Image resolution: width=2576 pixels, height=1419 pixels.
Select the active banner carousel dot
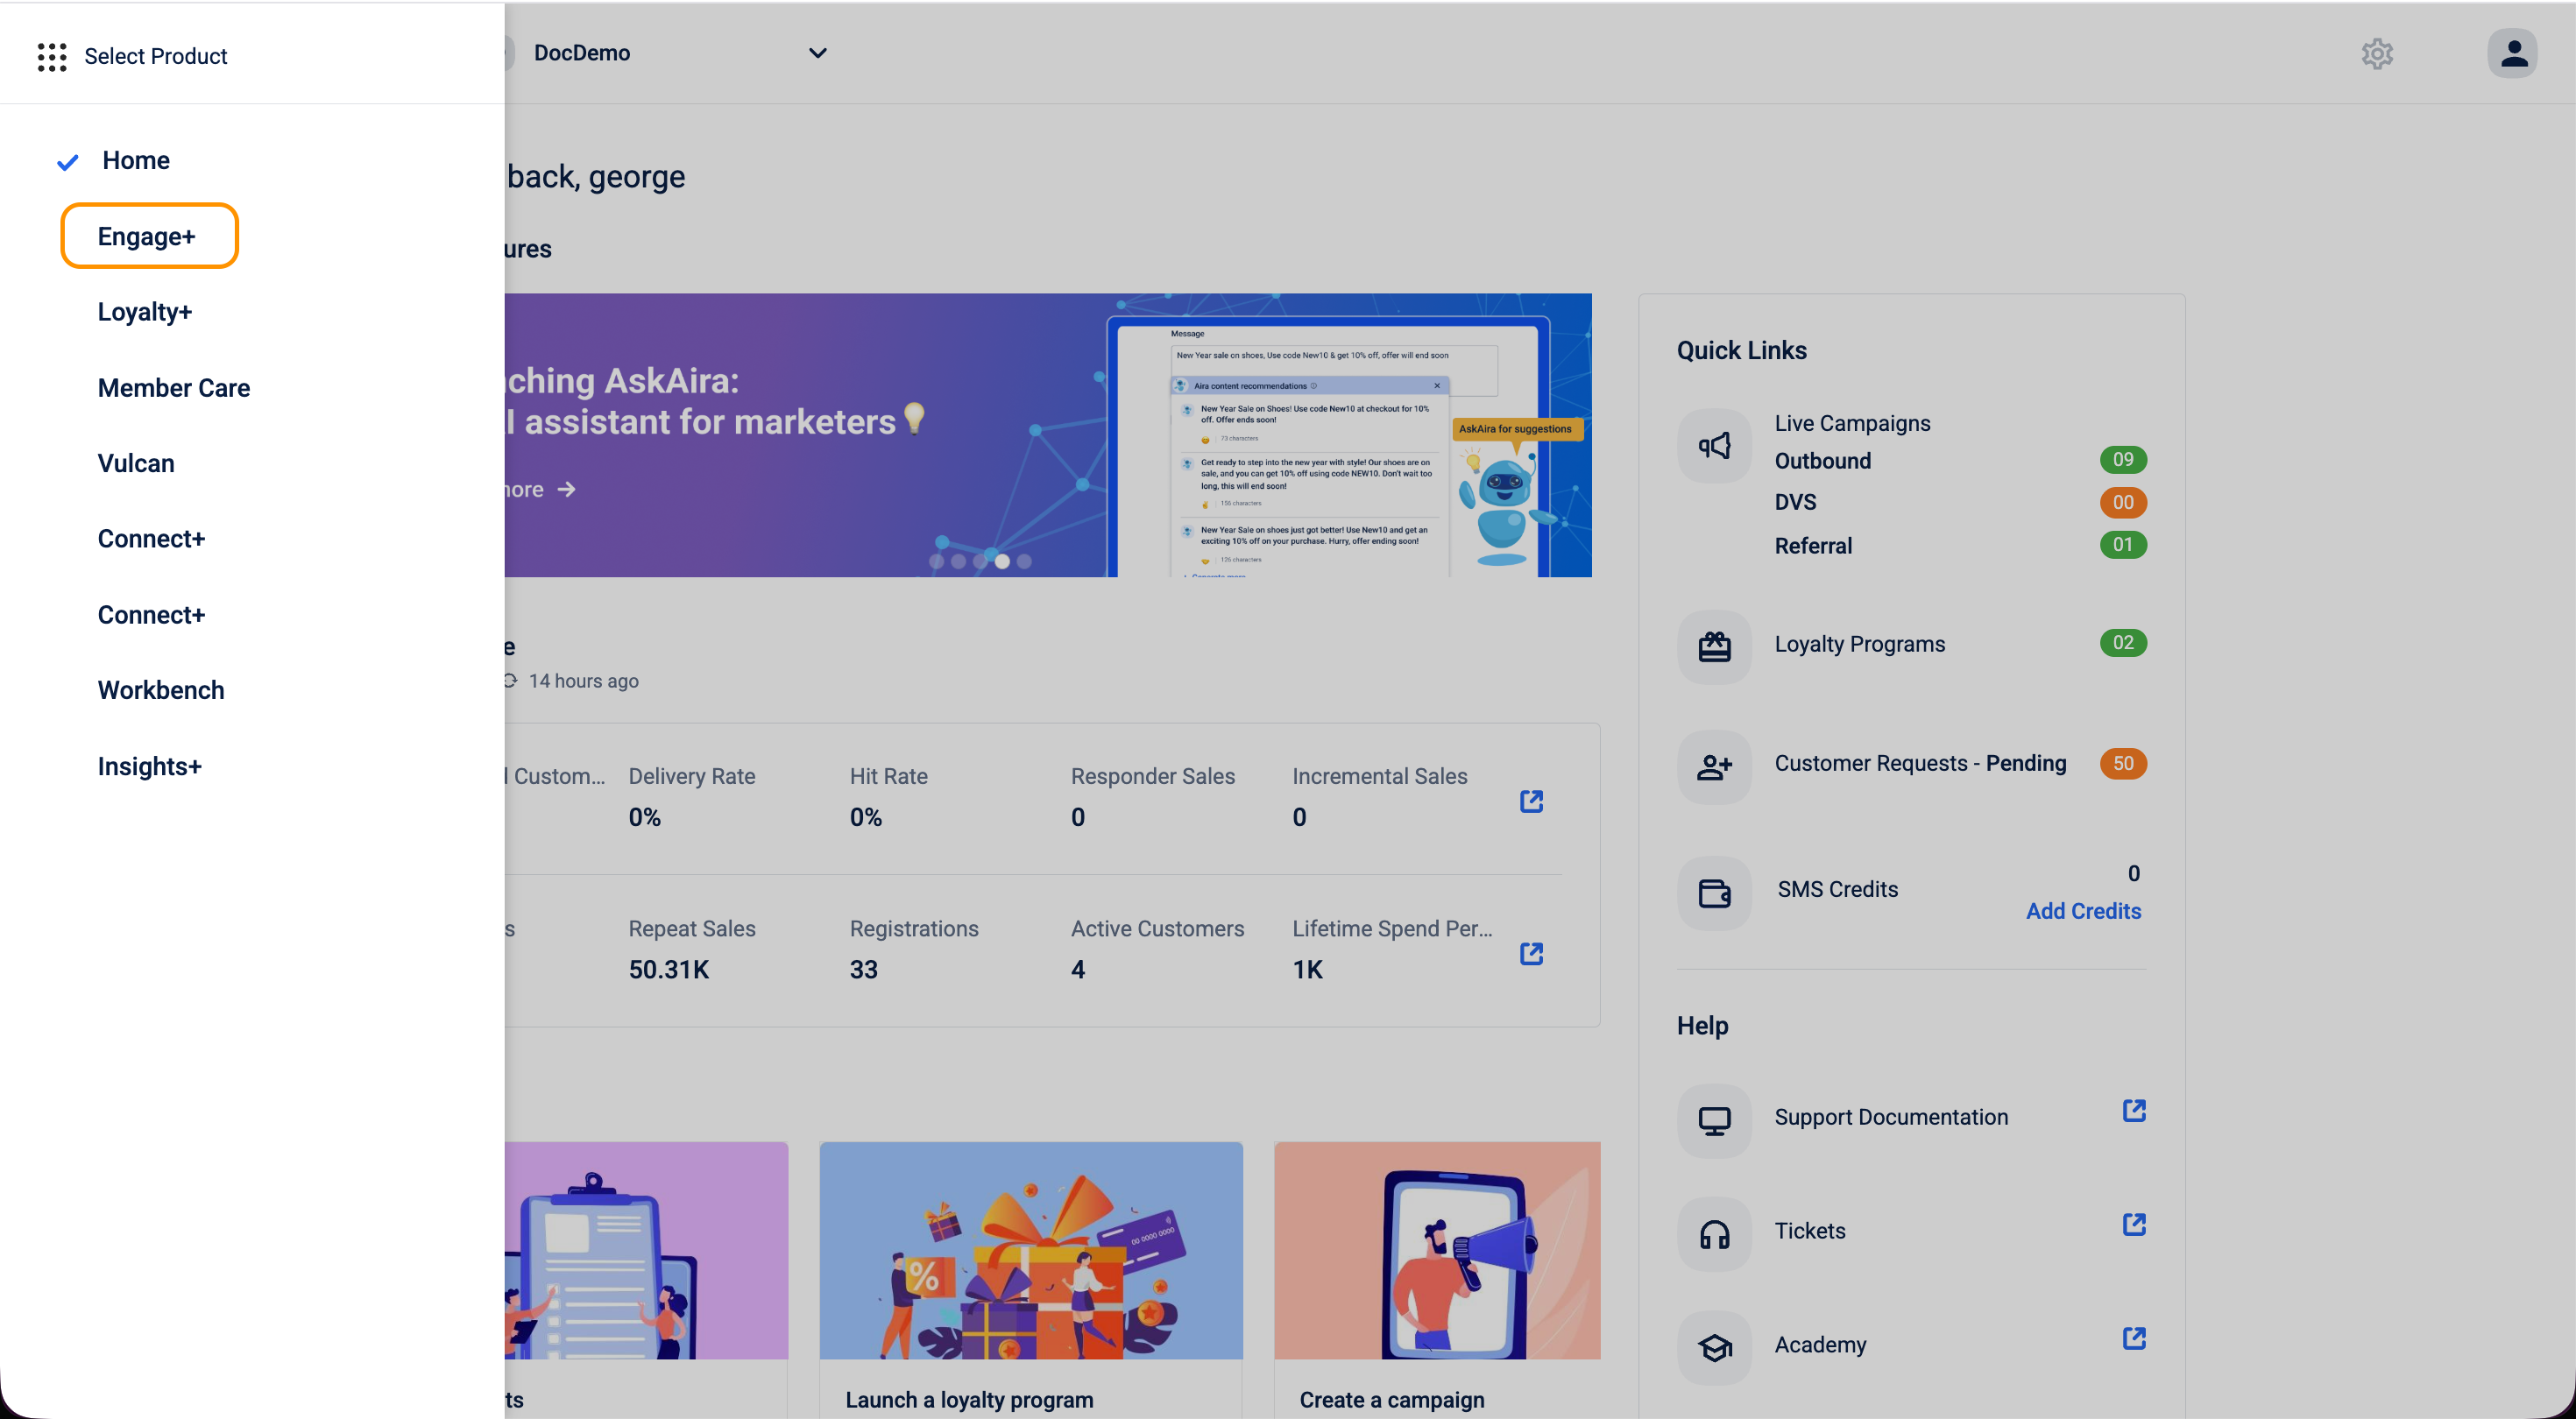pyautogui.click(x=1002, y=561)
